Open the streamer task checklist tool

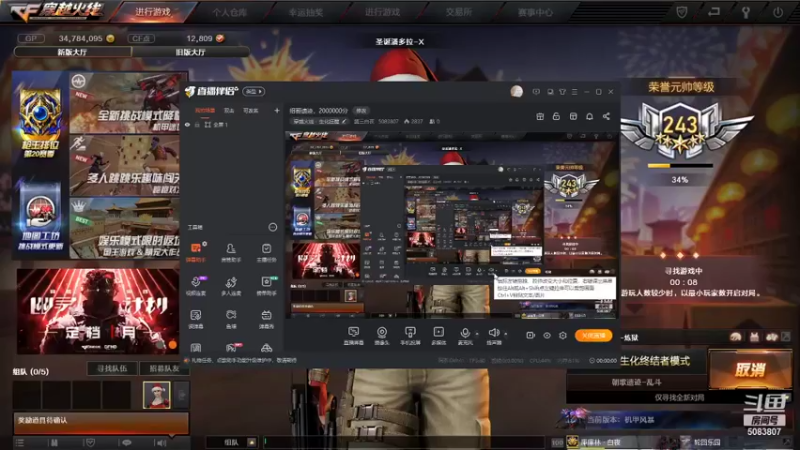(x=266, y=252)
